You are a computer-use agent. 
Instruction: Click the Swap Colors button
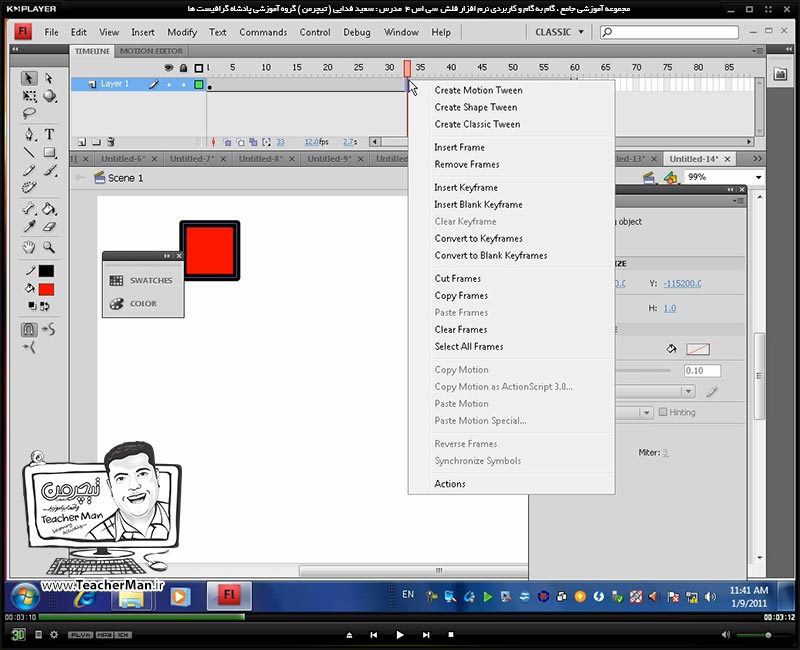pyautogui.click(x=45, y=306)
